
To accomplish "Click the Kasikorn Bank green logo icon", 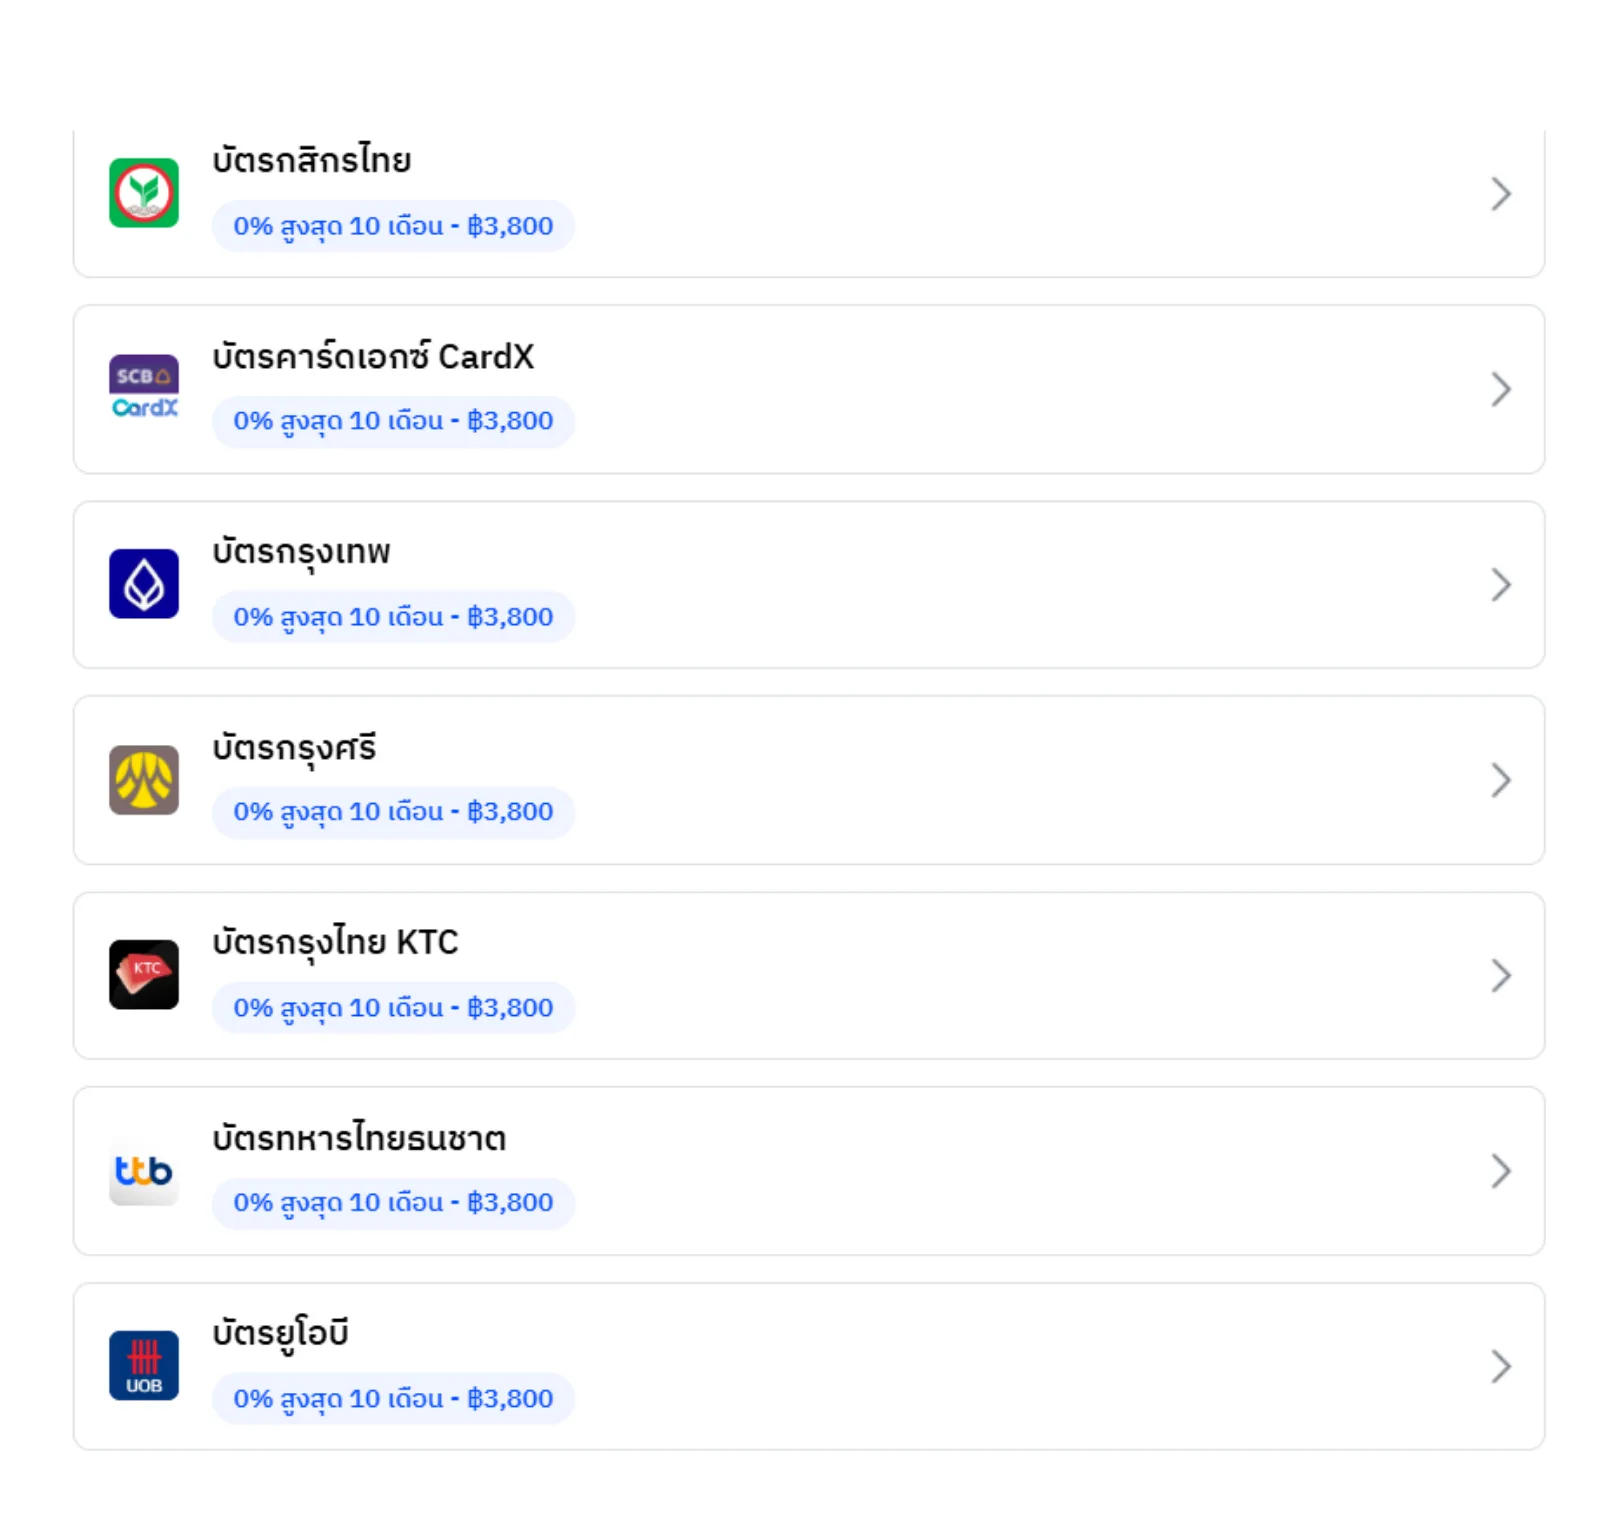I will [144, 193].
